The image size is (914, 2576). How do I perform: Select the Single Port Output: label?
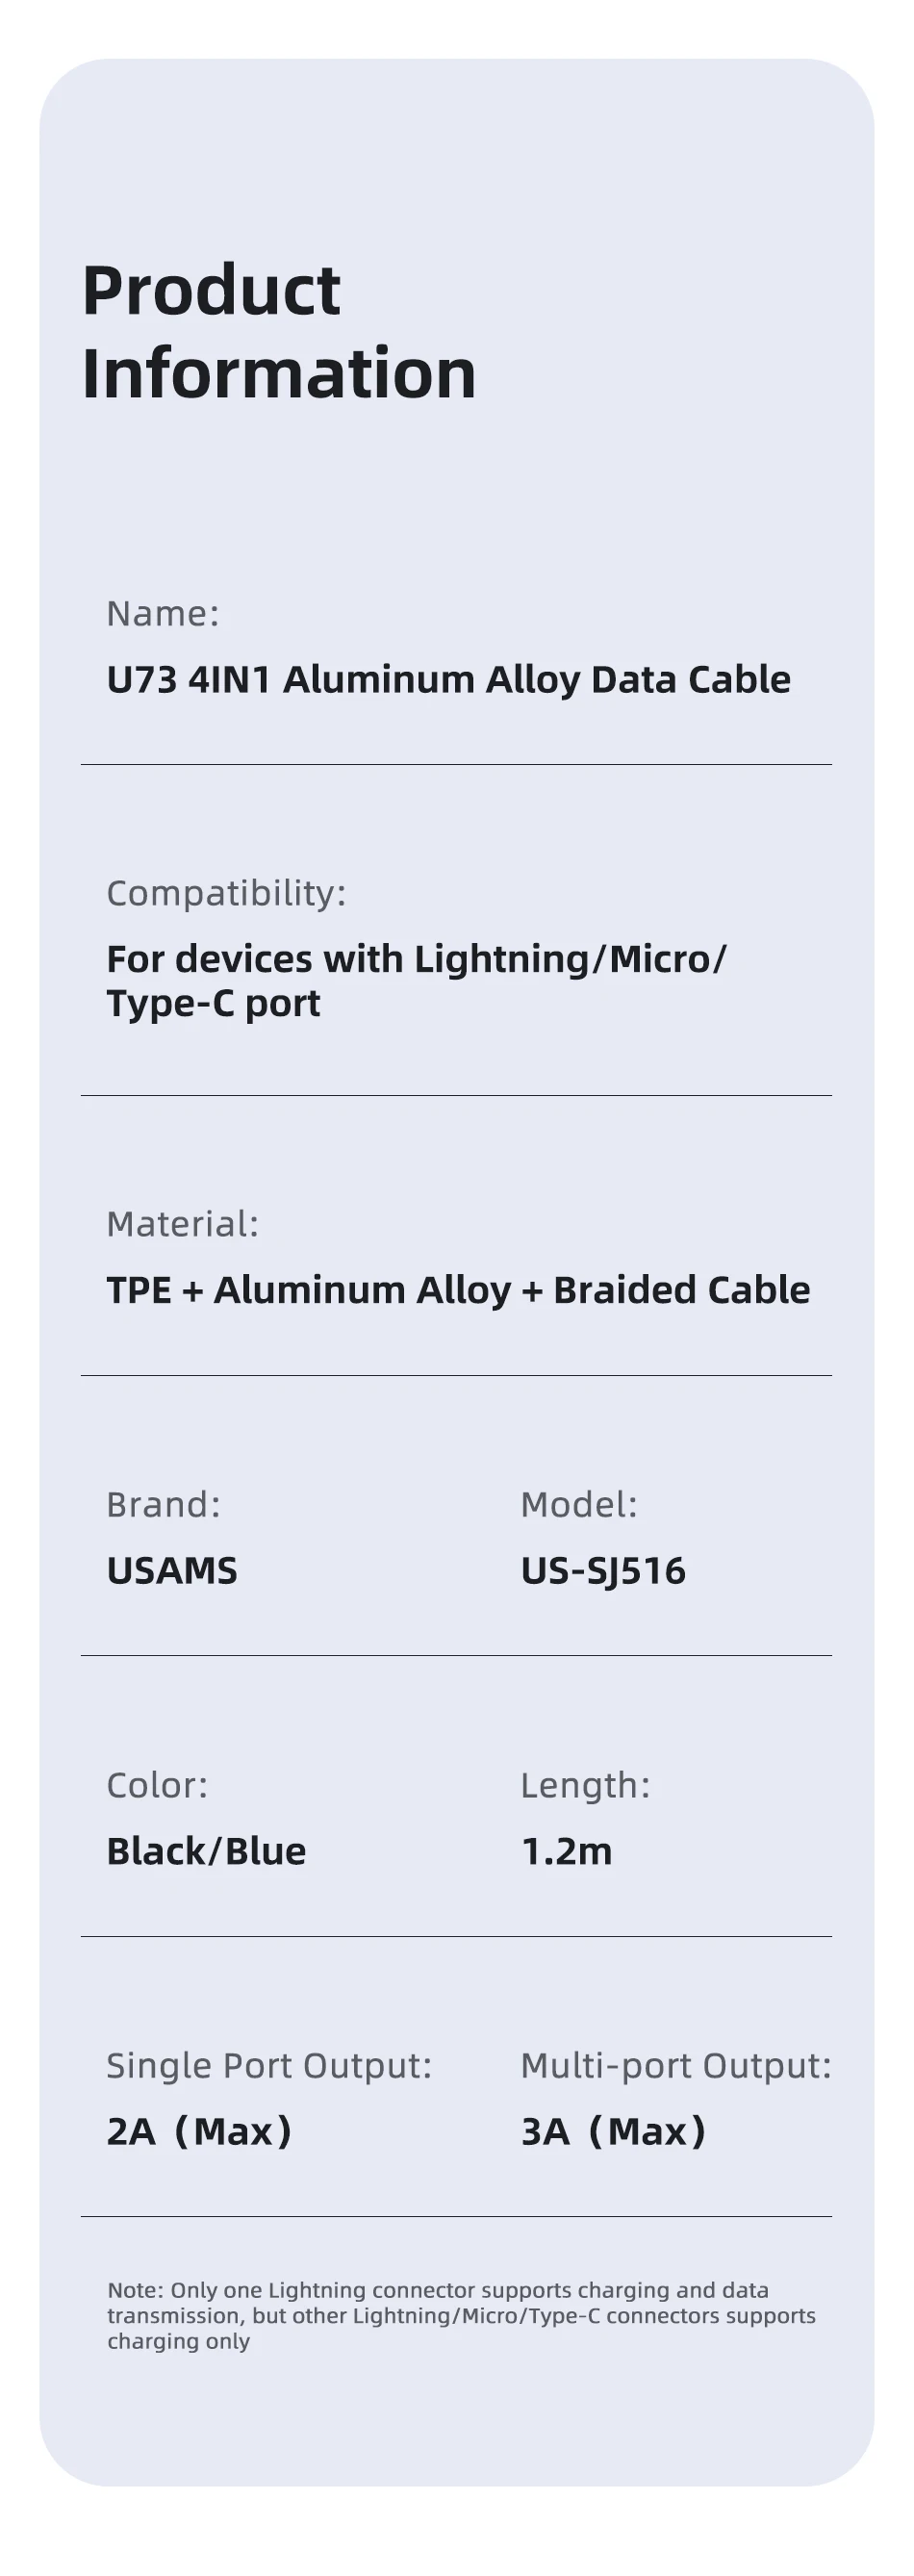pyautogui.click(x=269, y=2065)
